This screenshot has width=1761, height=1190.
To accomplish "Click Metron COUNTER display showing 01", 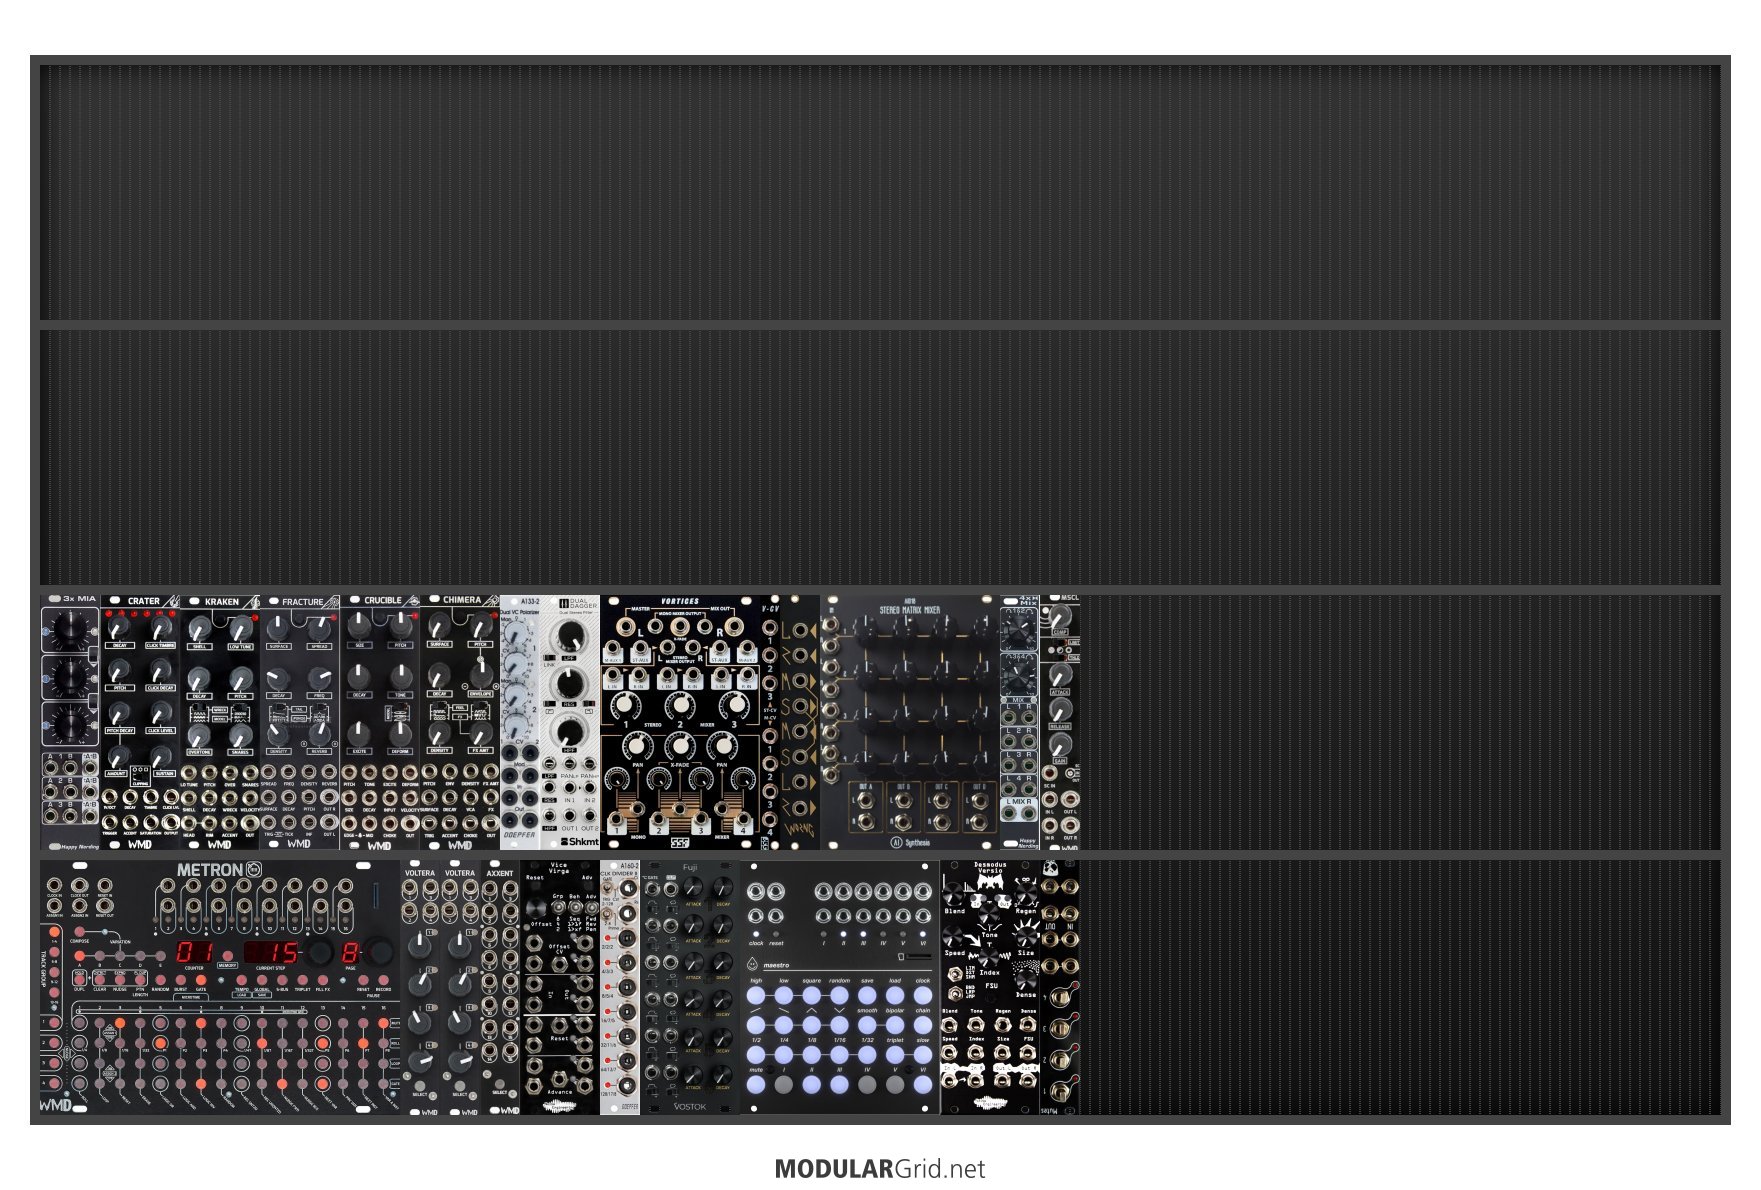I will pyautogui.click(x=195, y=952).
